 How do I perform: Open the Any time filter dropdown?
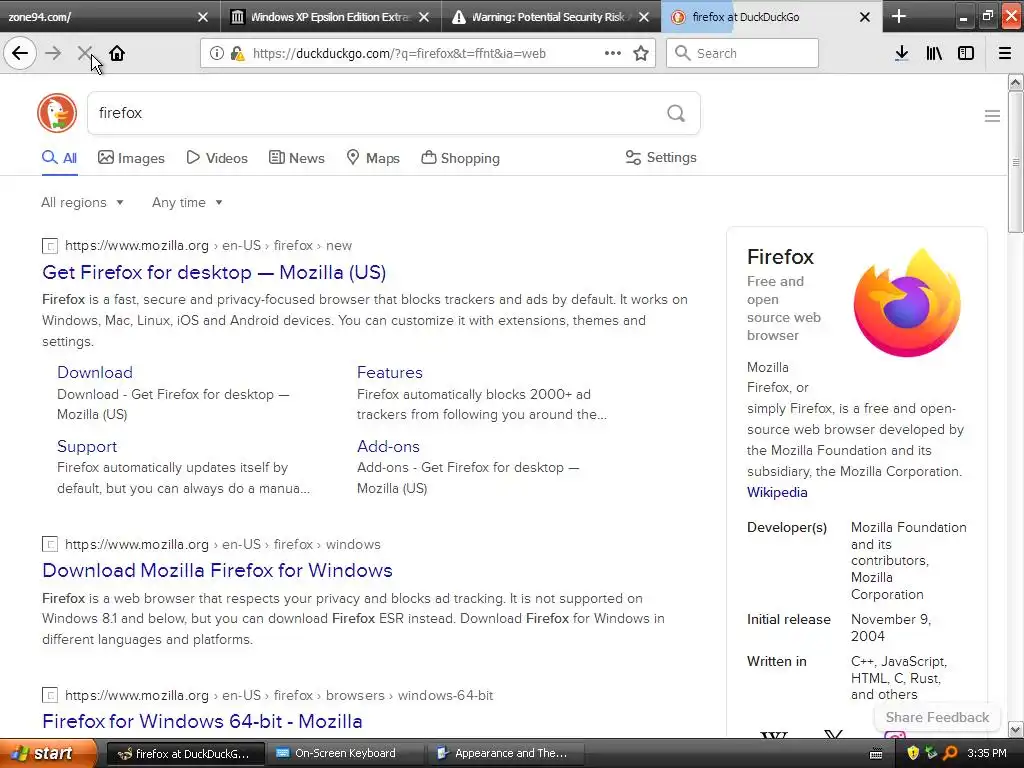click(187, 202)
